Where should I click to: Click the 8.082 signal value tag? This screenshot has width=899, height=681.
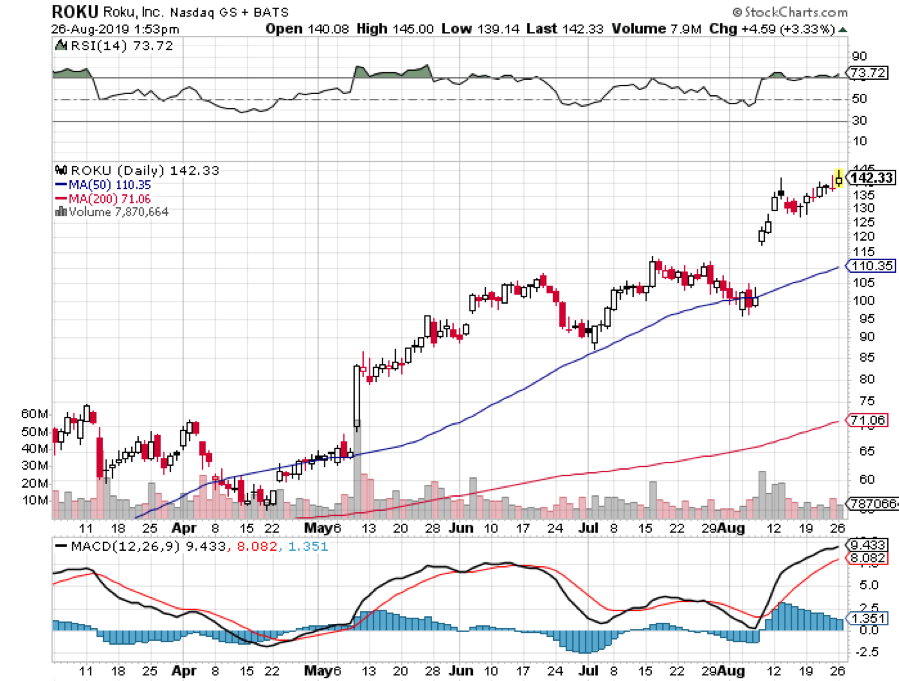867,558
